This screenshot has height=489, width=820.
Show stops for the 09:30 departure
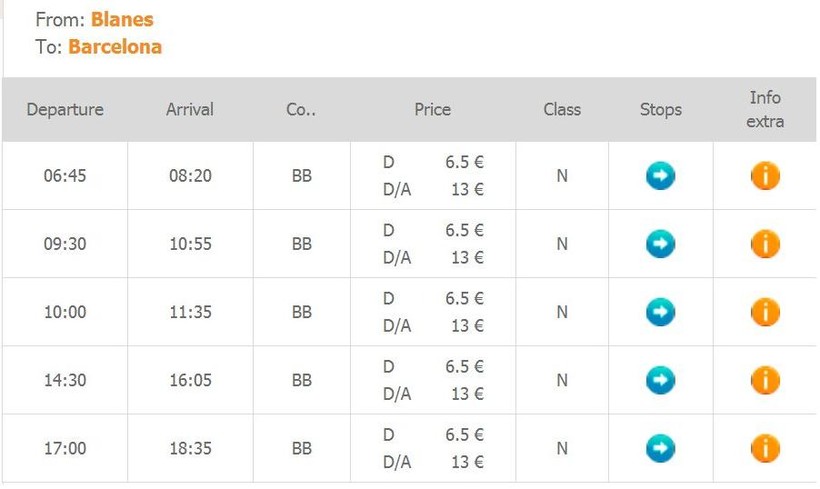[x=660, y=244]
